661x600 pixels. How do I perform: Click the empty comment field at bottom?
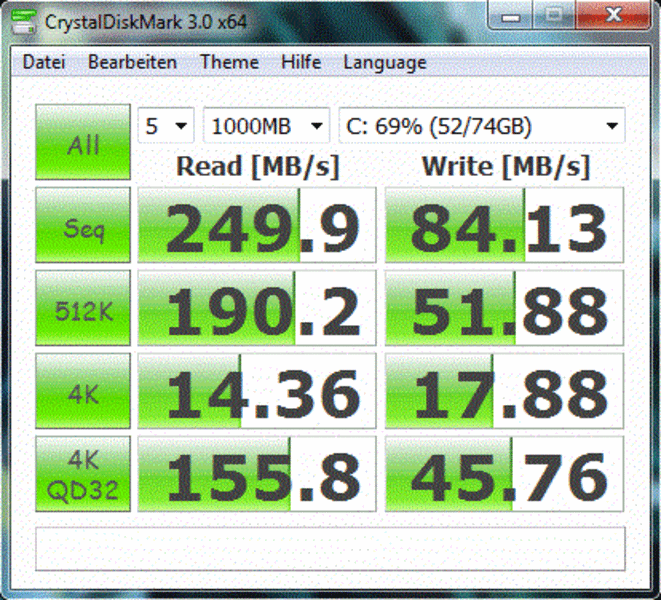(330, 549)
